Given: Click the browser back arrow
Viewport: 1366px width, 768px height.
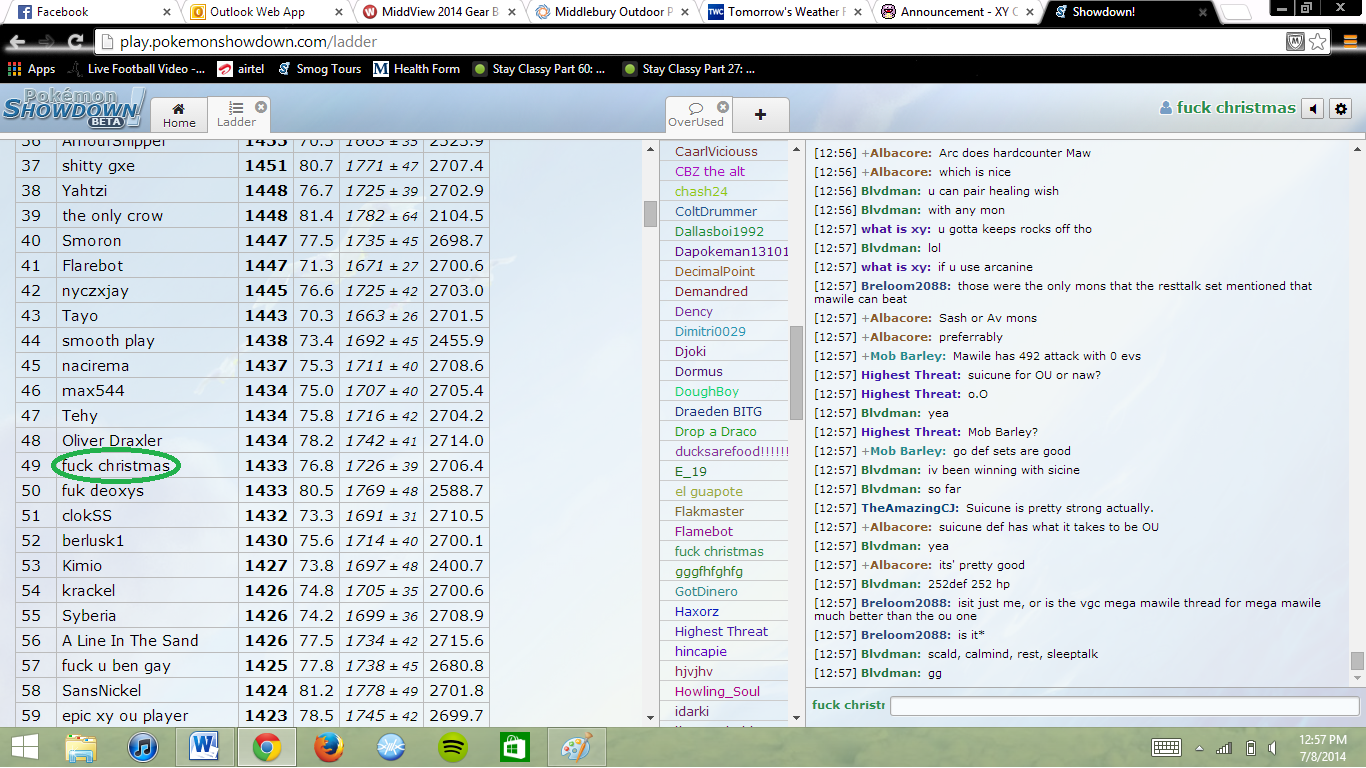Looking at the screenshot, I should [x=17, y=42].
